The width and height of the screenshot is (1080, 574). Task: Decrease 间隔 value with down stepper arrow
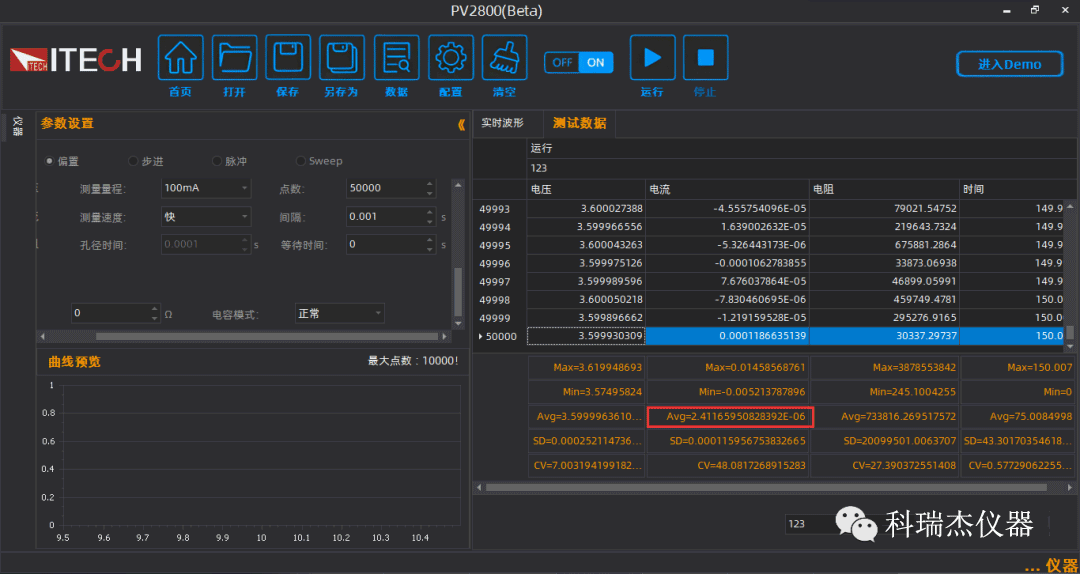pos(430,221)
